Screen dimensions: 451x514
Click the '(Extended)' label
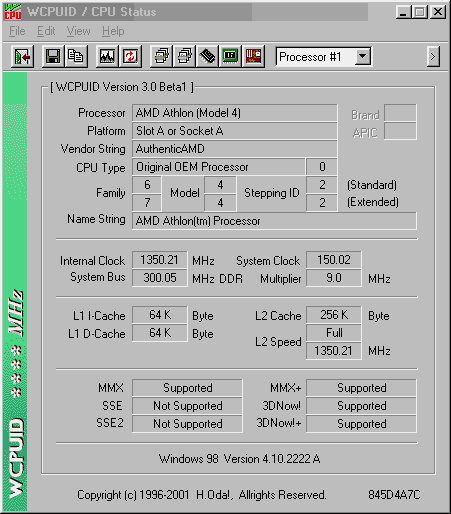pyautogui.click(x=373, y=202)
